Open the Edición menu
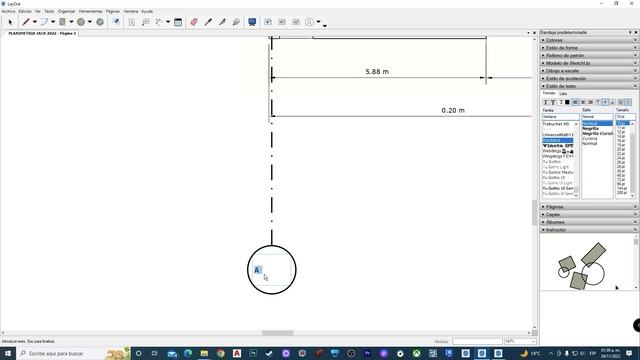 (25, 11)
